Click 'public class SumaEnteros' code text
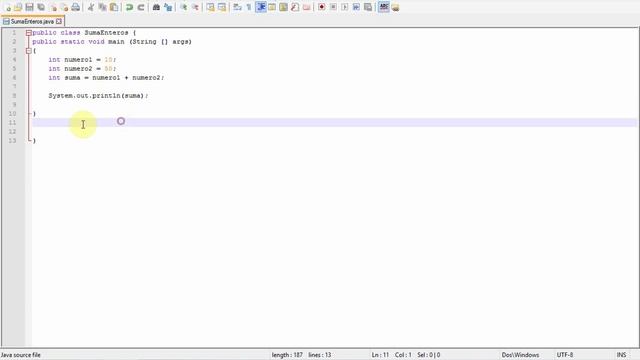This screenshot has height=360, width=640. tap(80, 33)
